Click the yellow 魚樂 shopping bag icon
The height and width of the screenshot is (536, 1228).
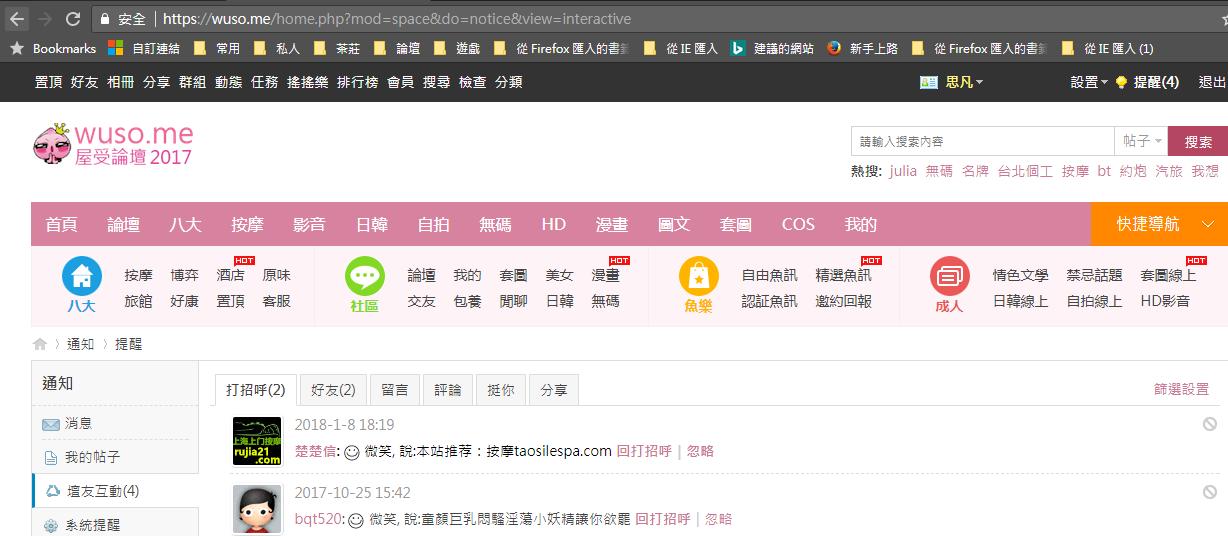pos(698,276)
